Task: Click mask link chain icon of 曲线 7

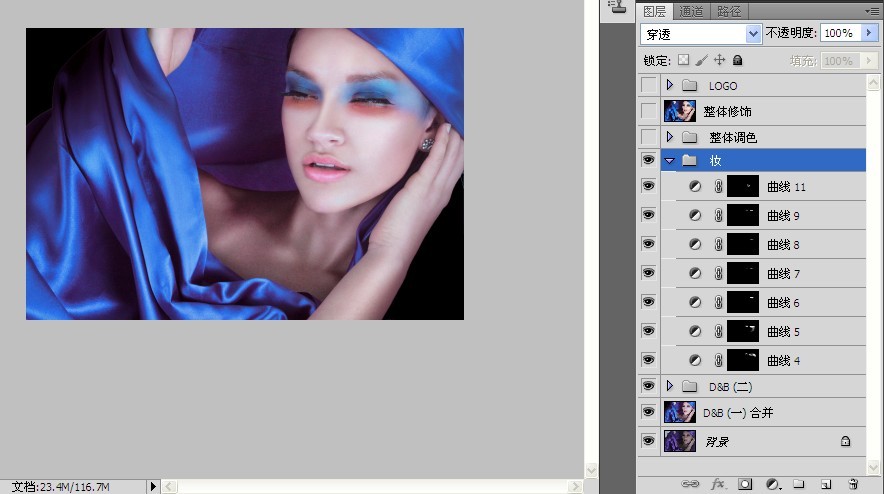Action: click(718, 273)
